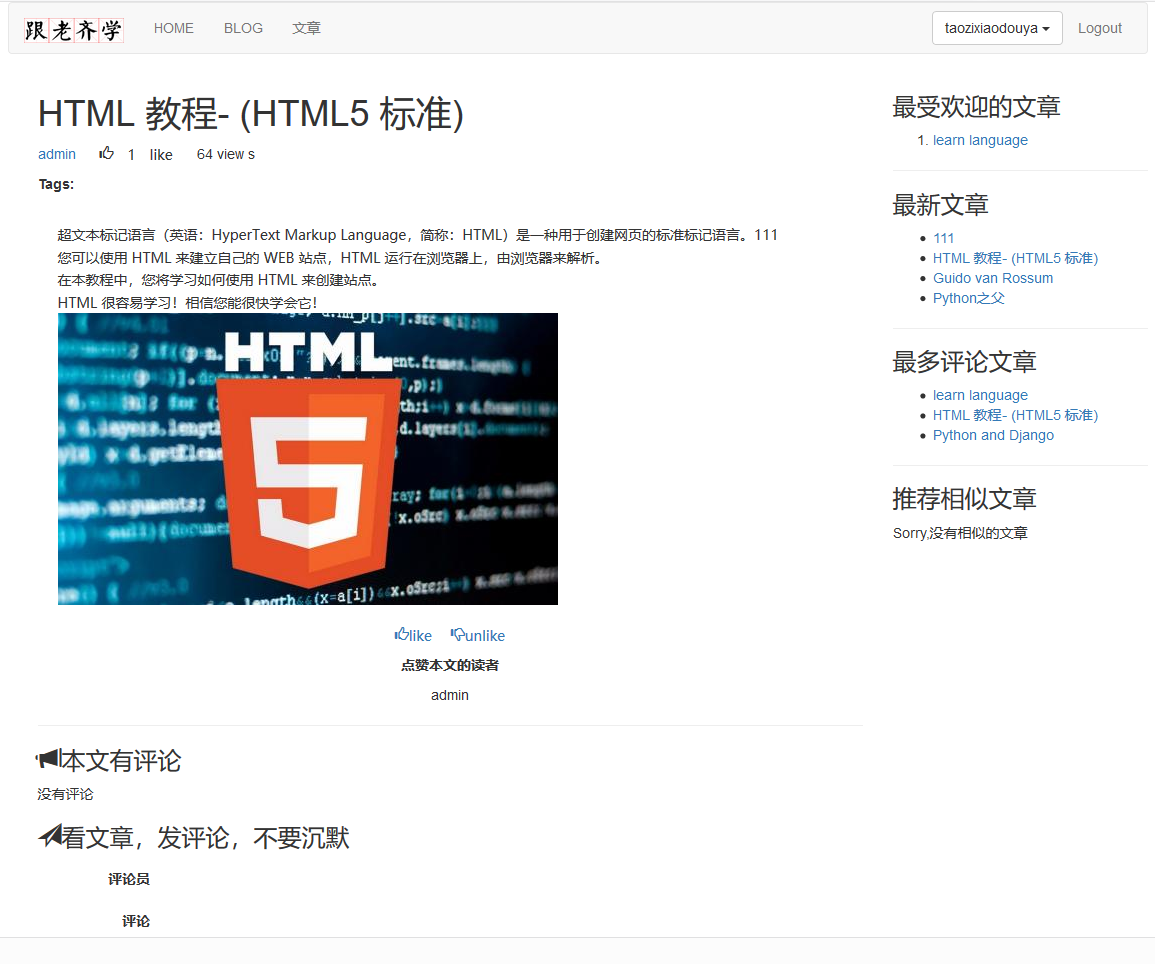Open the Python之父 article link
Image resolution: width=1155 pixels, height=964 pixels.
click(969, 298)
